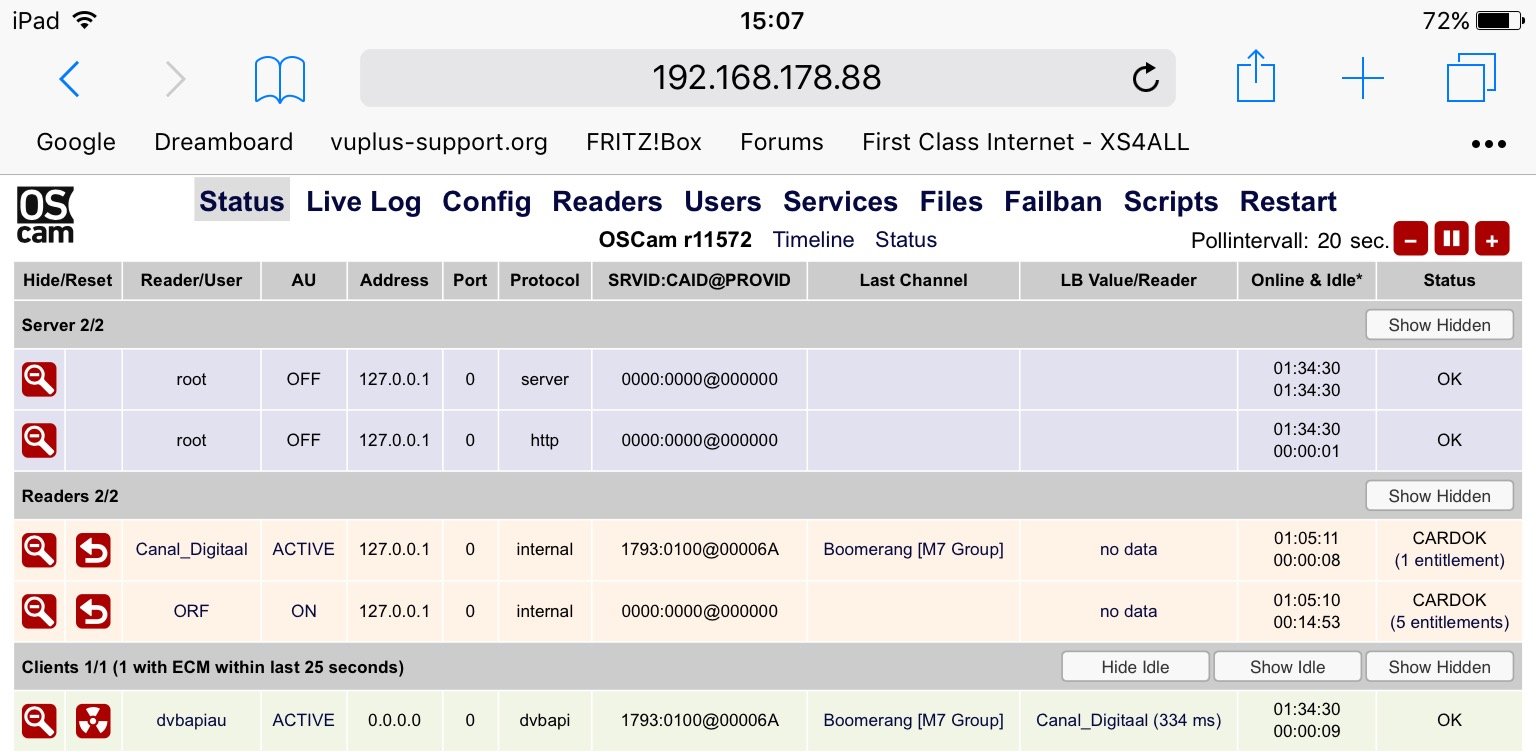Tap the address bar showing 192.168.178.88

[x=767, y=78]
